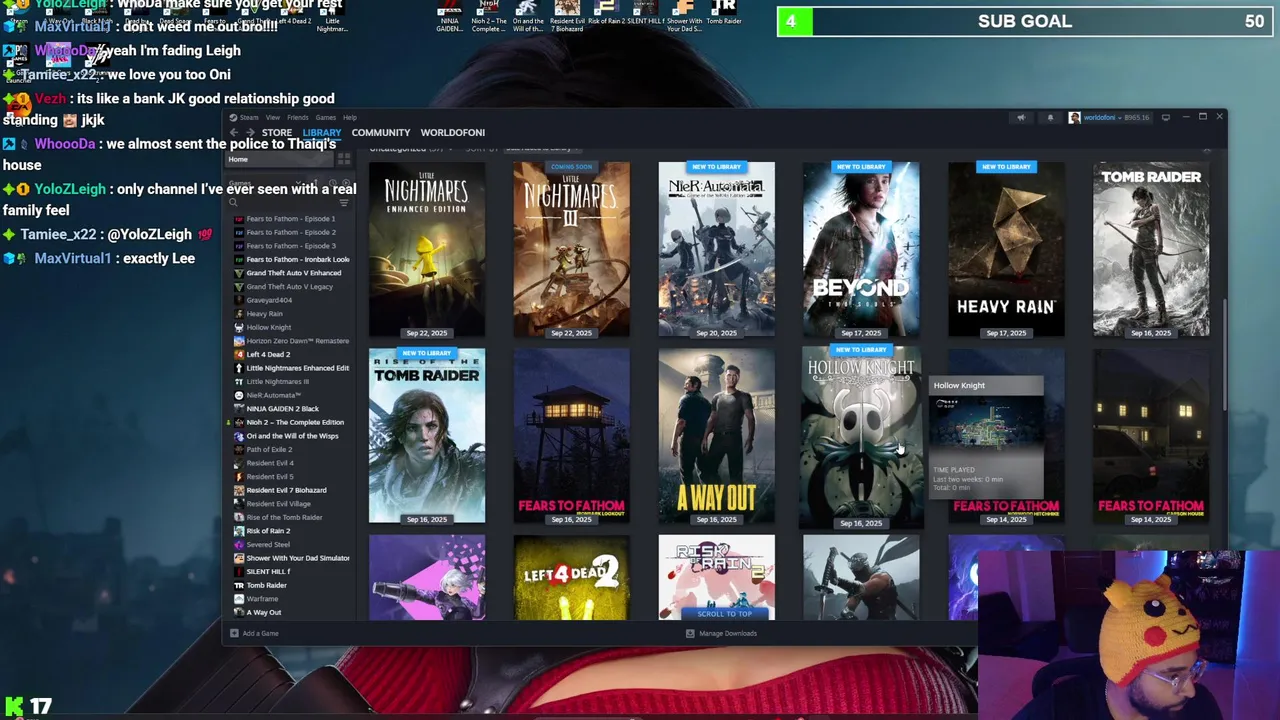The width and height of the screenshot is (1280, 720).
Task: Open A Way Out game cover
Action: pos(716,436)
